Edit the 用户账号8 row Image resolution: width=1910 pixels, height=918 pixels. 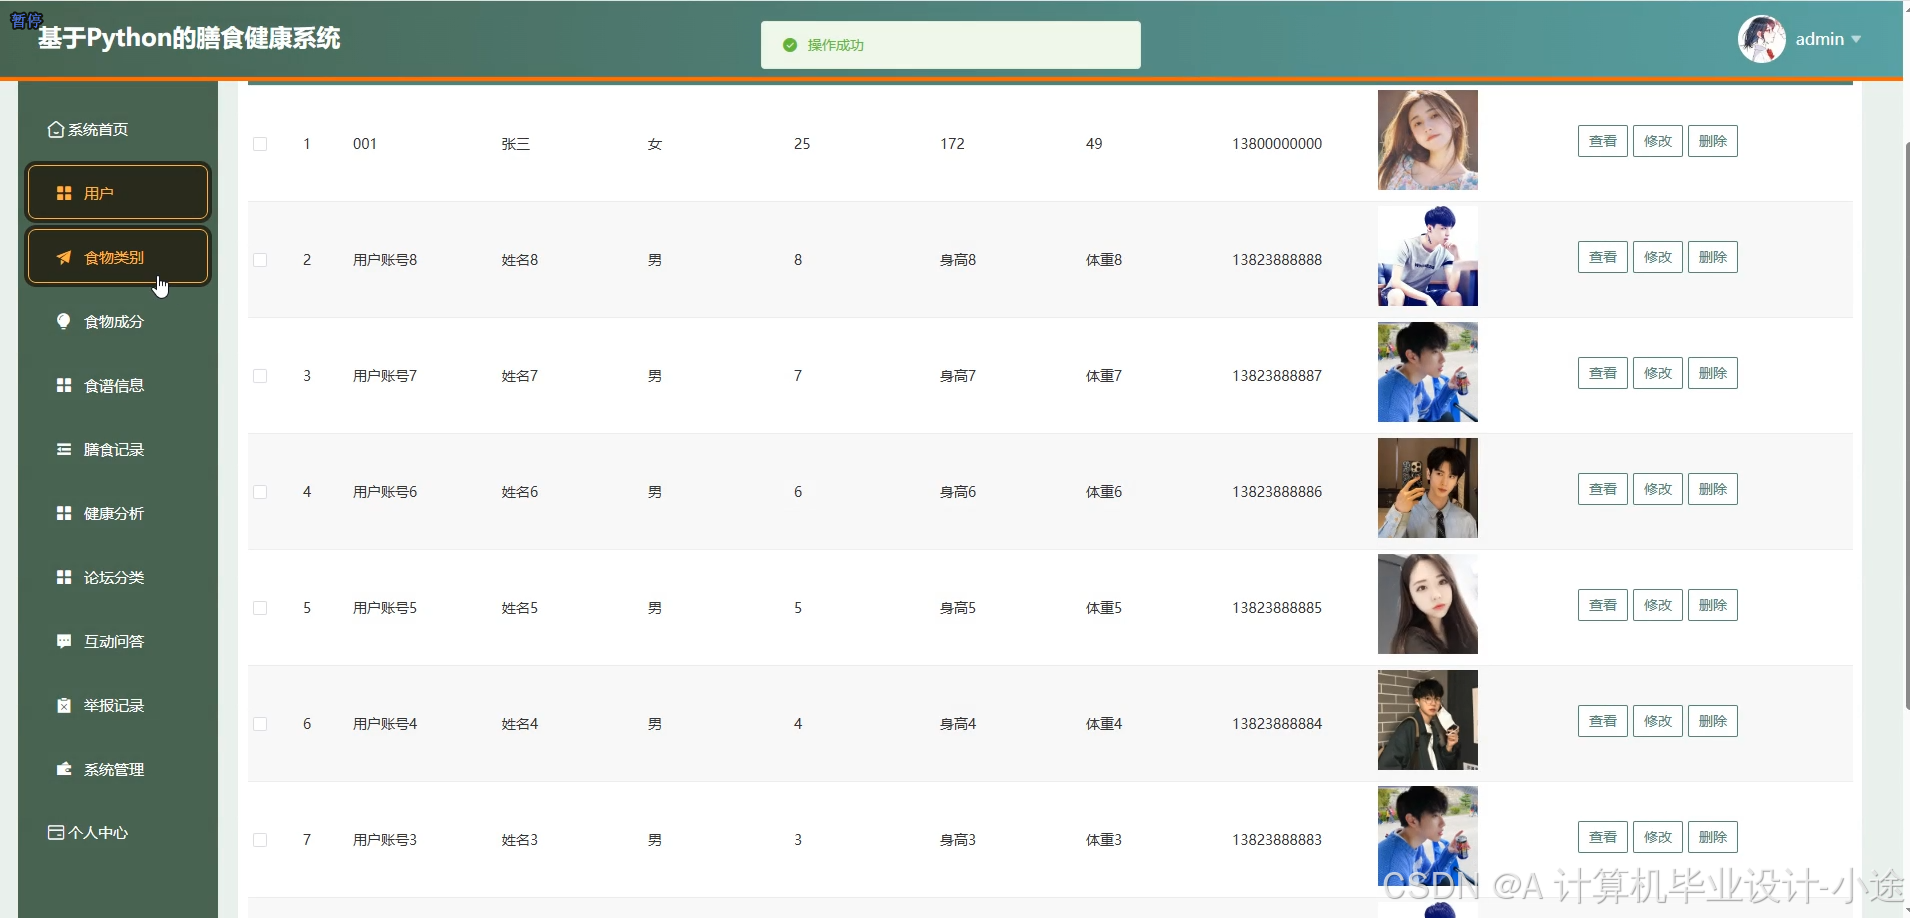click(x=1658, y=257)
